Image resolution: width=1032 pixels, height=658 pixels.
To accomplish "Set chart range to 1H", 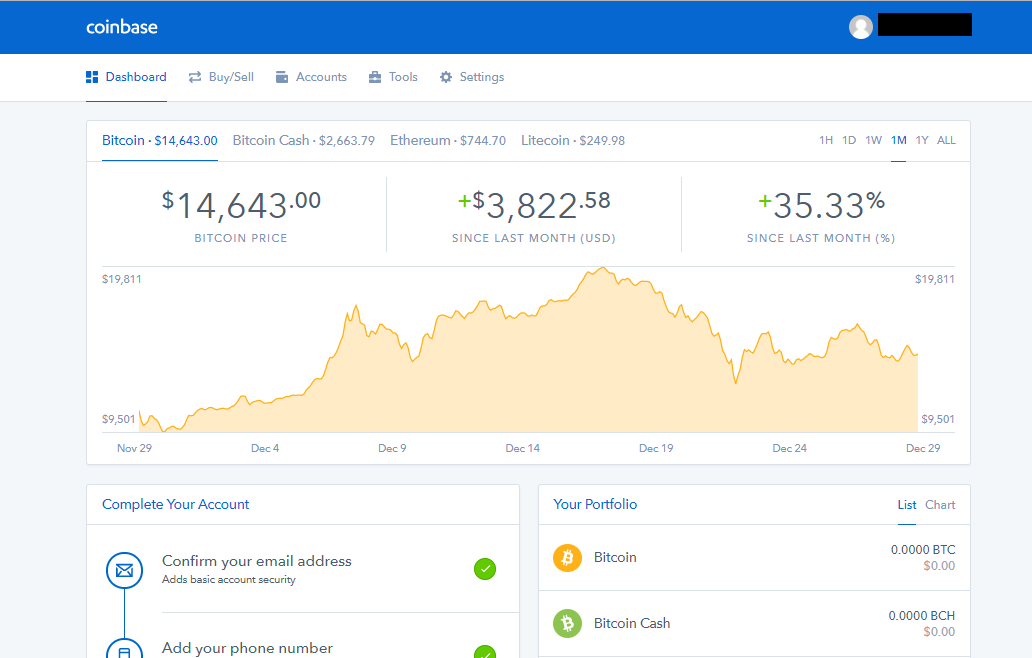I will (x=826, y=140).
